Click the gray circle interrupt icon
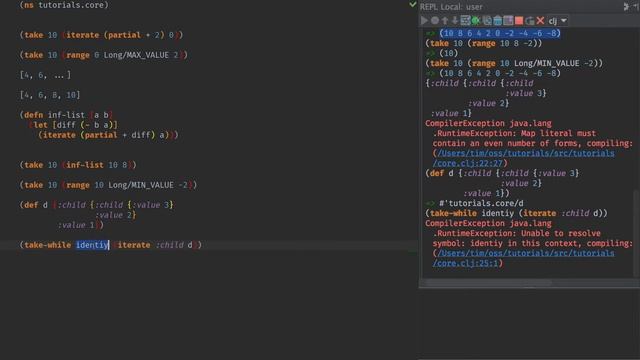Viewport: 640px width, 360px height. point(435,20)
